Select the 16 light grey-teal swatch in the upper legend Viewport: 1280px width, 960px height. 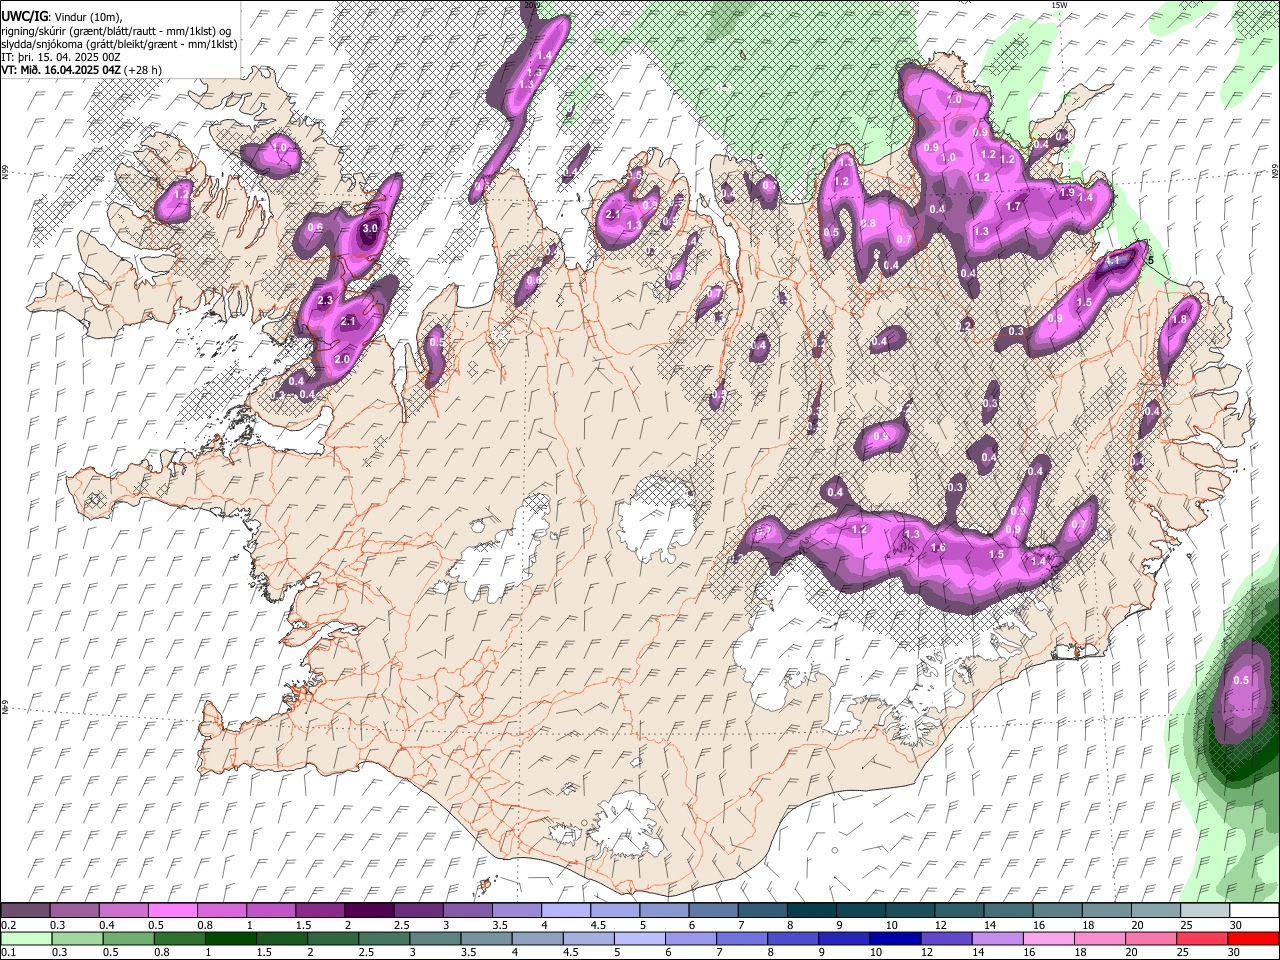1058,911
